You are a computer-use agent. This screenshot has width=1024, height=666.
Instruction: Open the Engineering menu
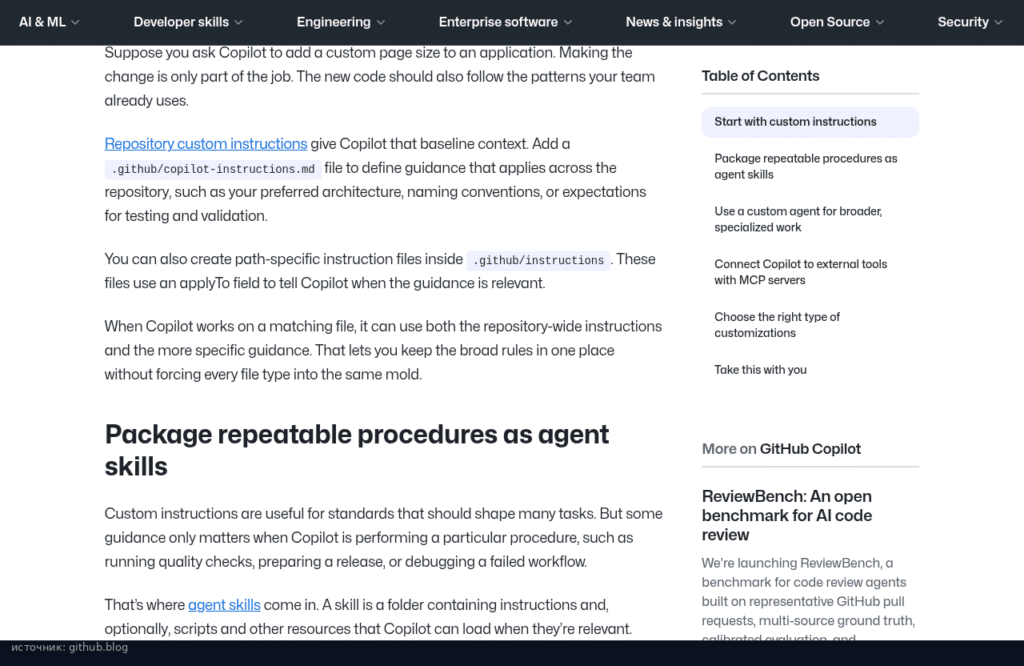point(341,22)
